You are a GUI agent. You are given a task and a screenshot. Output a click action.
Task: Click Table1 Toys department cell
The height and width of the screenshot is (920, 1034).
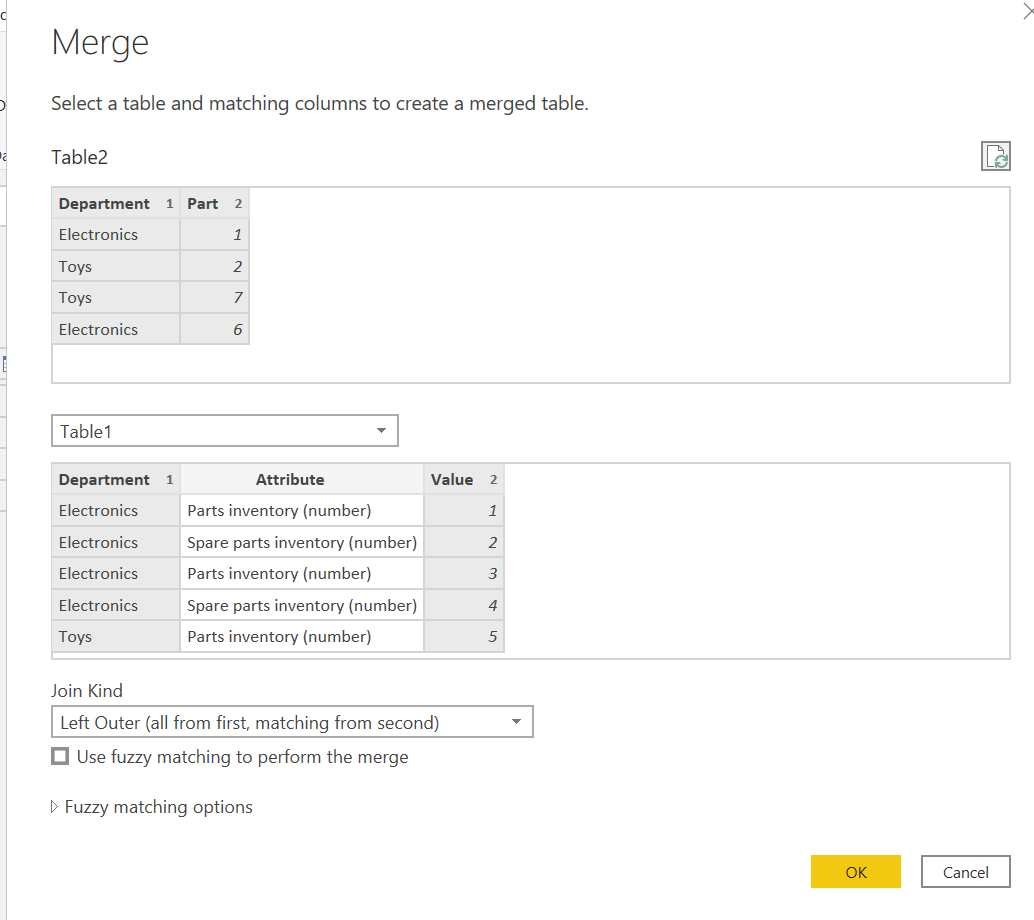[x=116, y=636]
